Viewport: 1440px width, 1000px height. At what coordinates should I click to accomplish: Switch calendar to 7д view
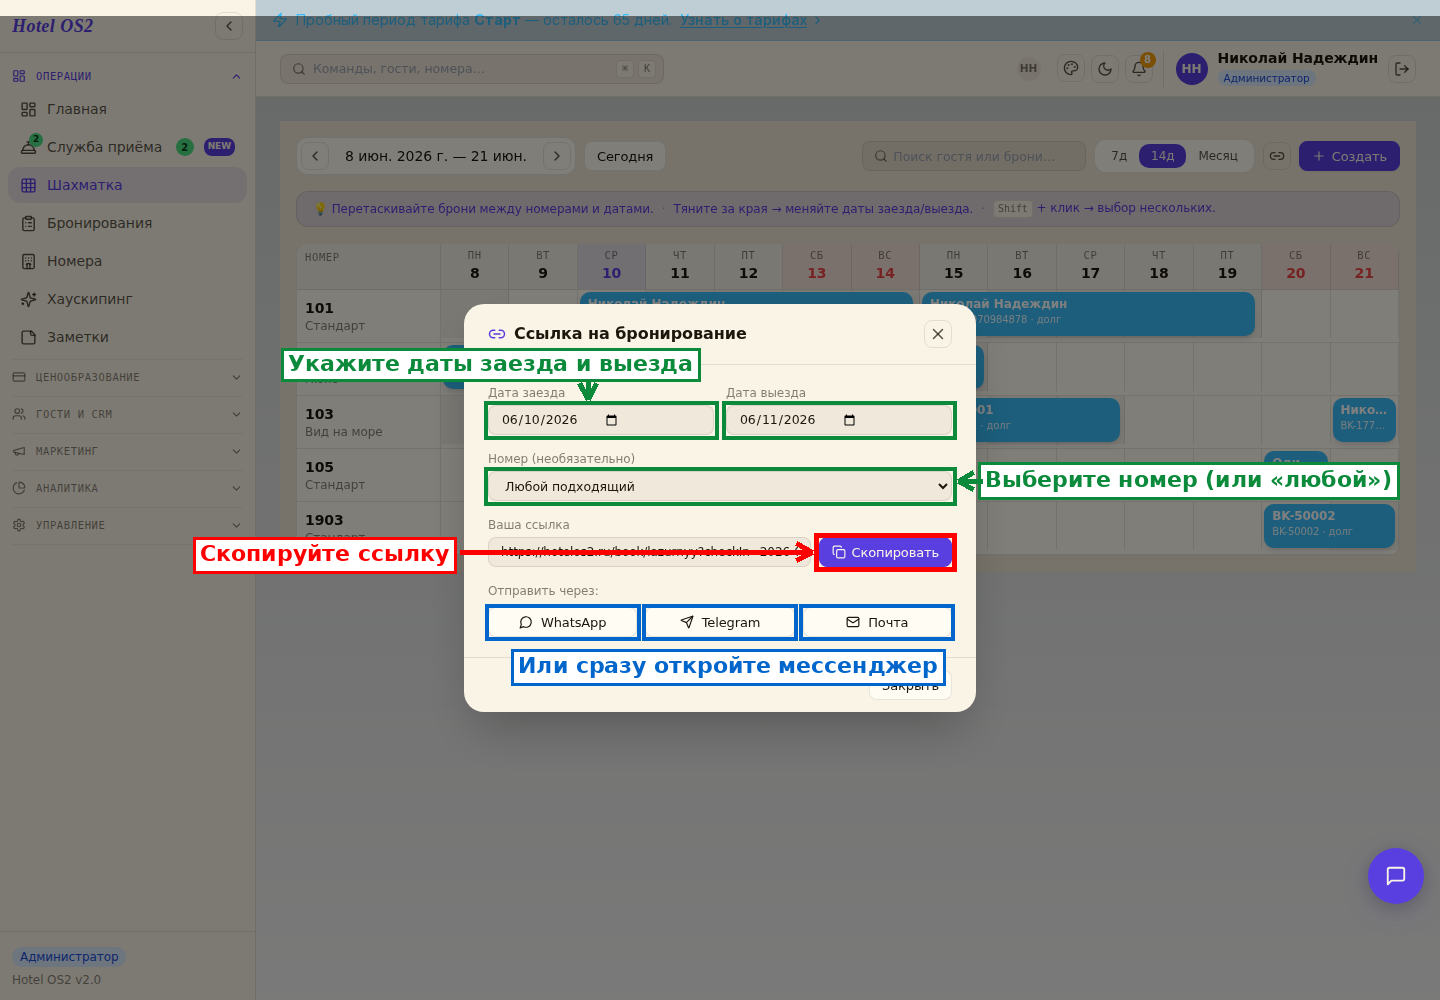[x=1119, y=156]
